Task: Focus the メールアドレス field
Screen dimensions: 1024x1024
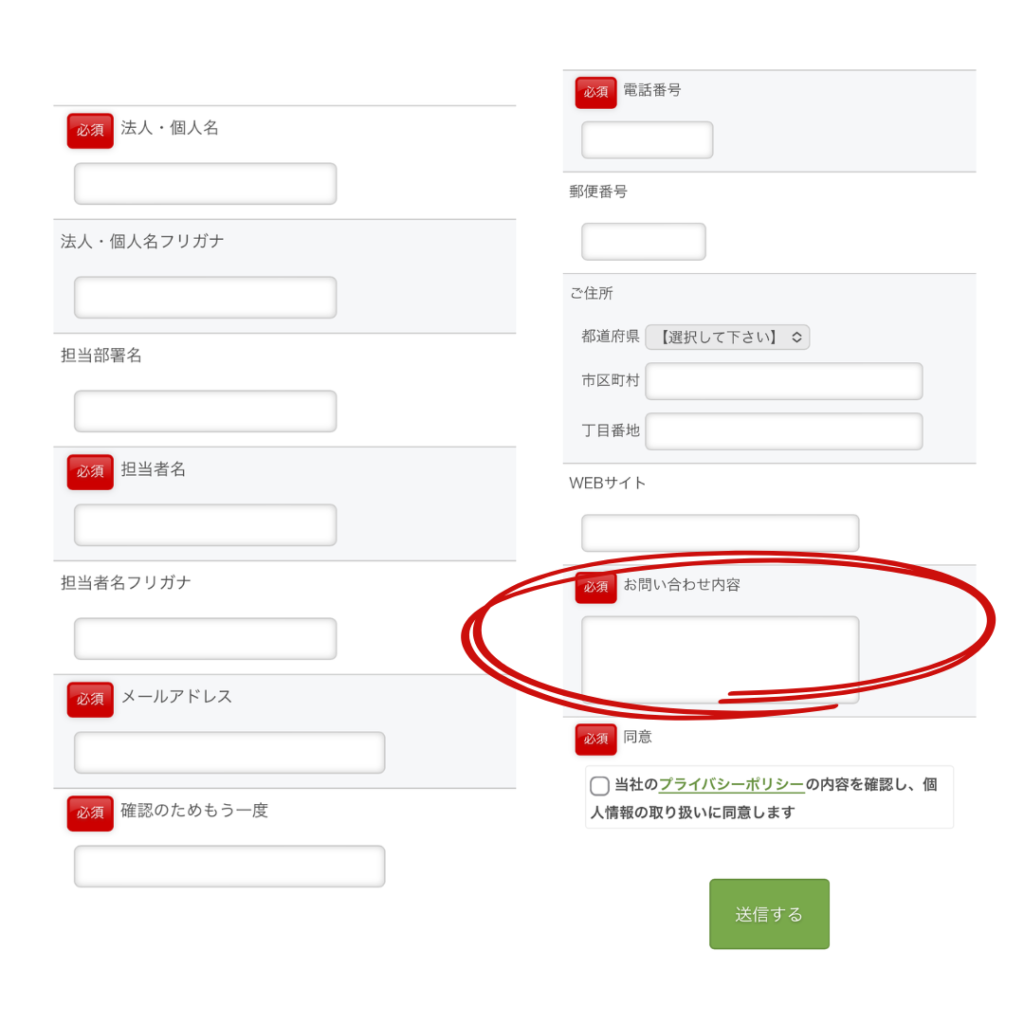Action: [229, 753]
